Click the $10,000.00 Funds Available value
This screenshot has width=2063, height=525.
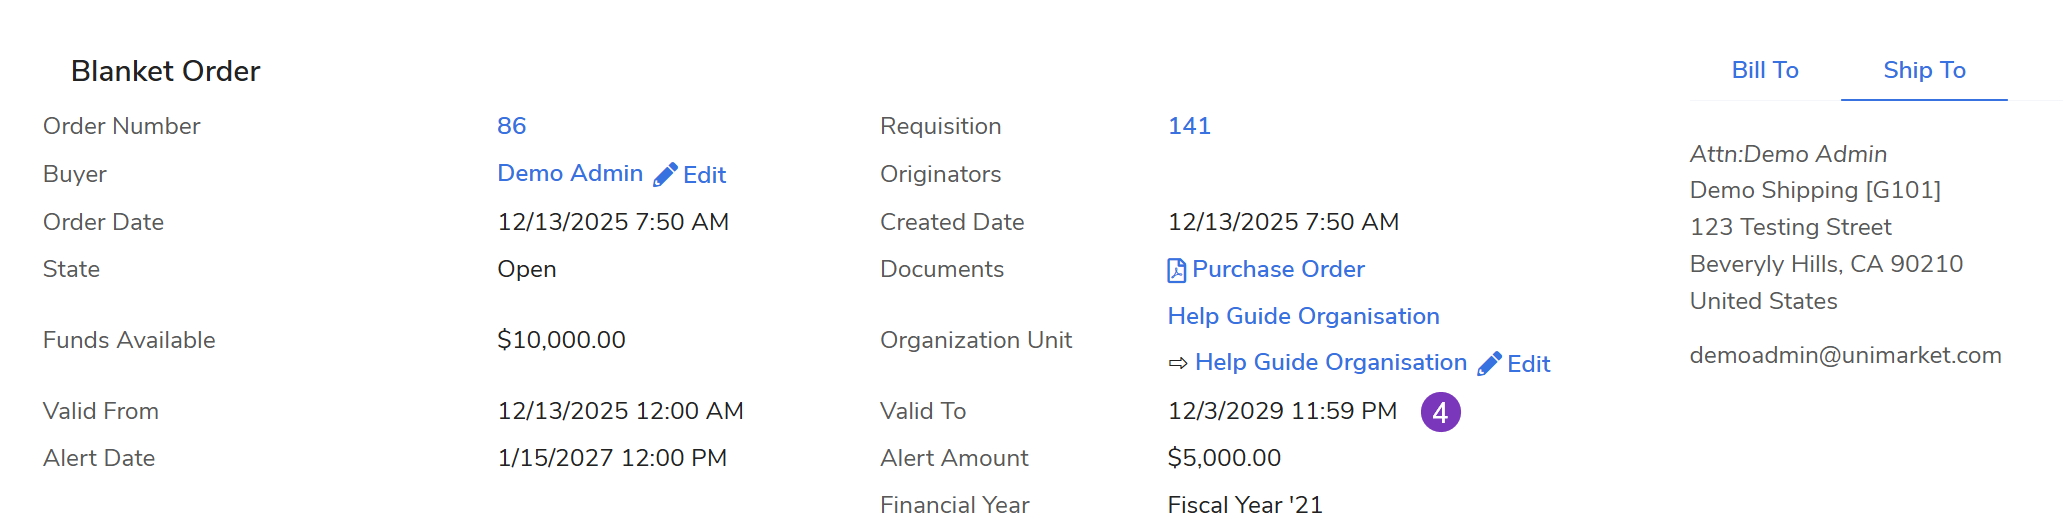(561, 340)
